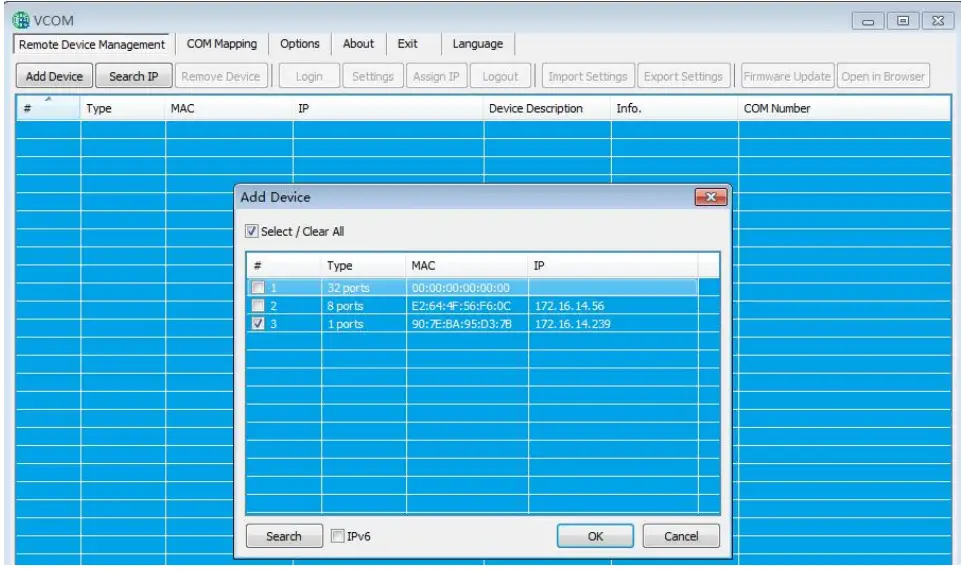962x571 pixels.
Task: Sort main table by # column header
Action: (48, 108)
